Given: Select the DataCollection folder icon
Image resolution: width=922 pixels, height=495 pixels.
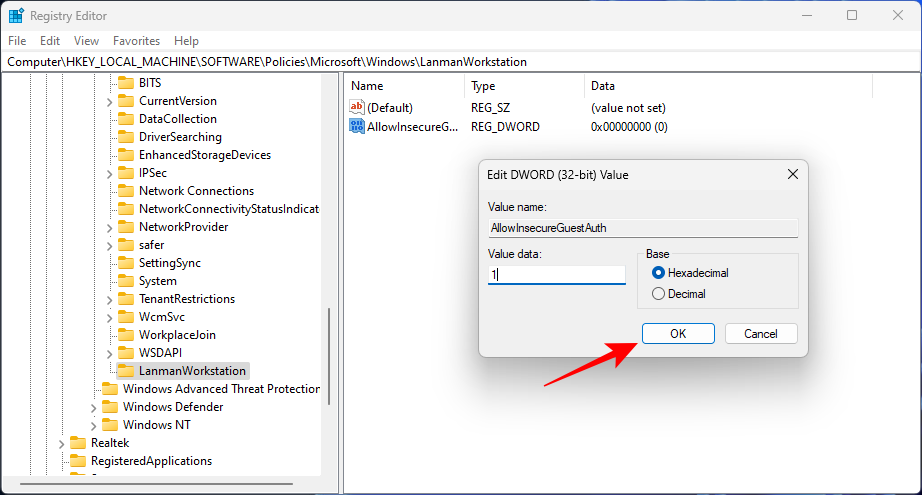Looking at the screenshot, I should tap(126, 119).
